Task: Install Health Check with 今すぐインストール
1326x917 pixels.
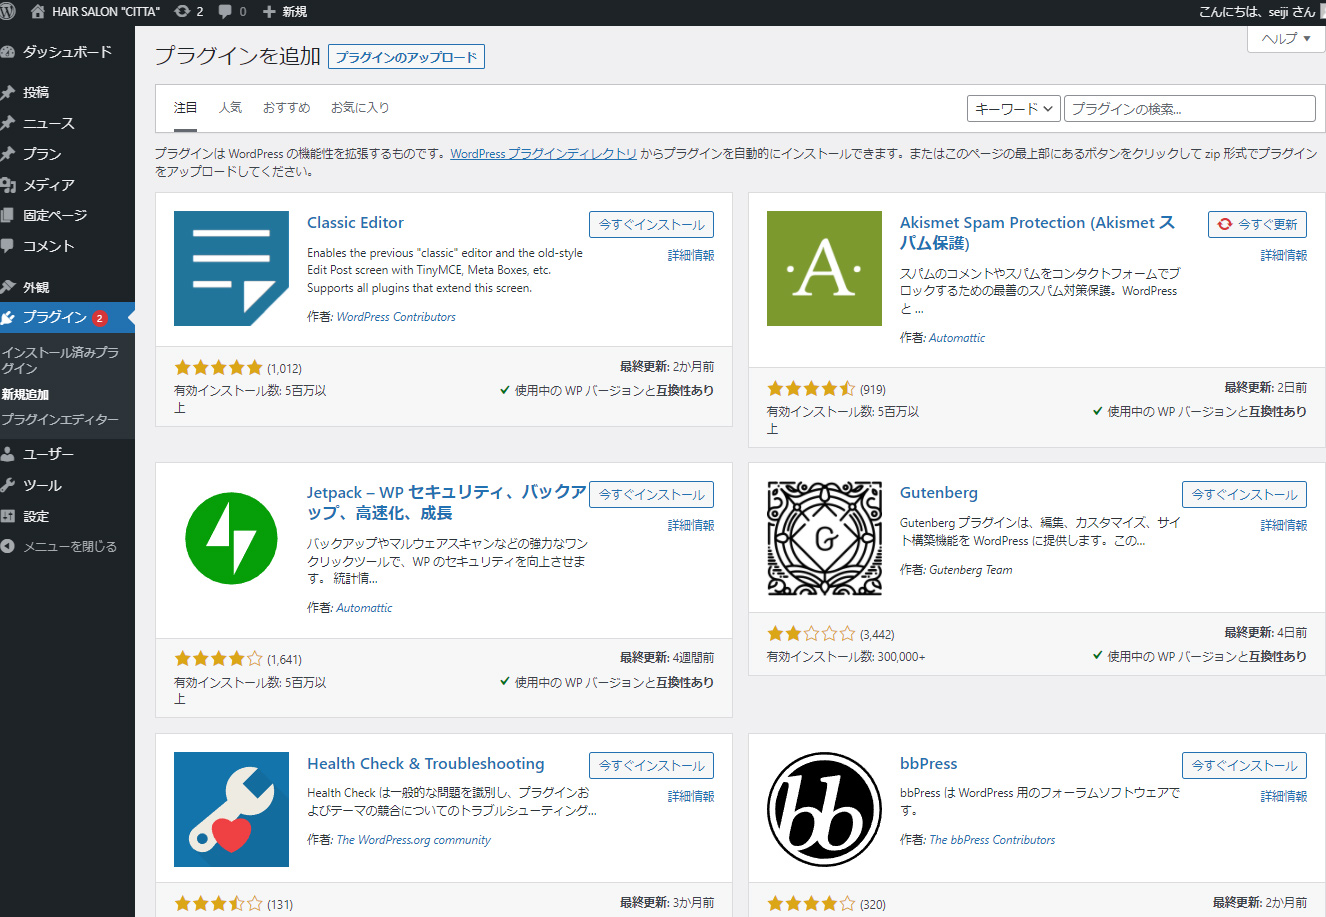Action: (652, 765)
